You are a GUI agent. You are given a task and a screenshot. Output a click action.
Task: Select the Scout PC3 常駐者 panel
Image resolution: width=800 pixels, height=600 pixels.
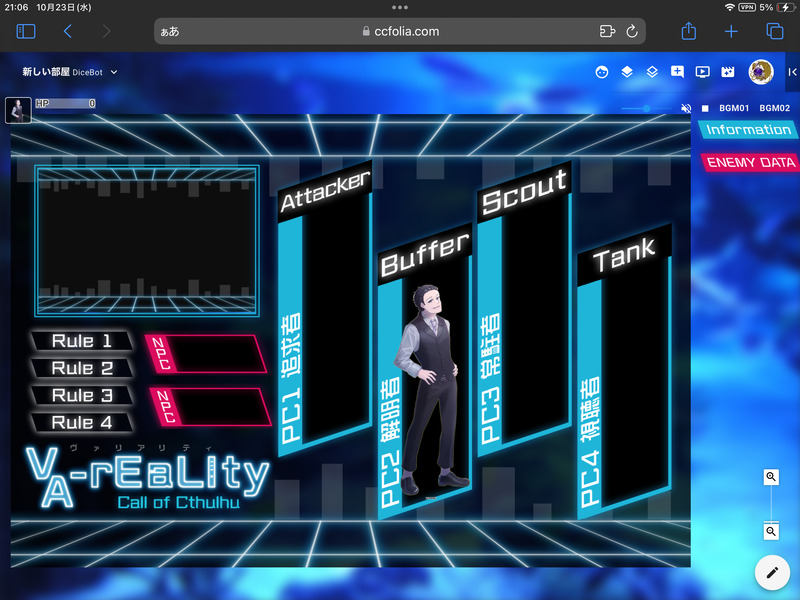click(x=524, y=309)
